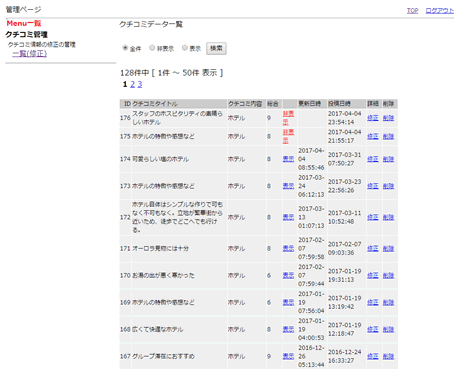Select title スタッフのホスピタリティの素晴らしいホテル
464x369 pixels.
[177, 118]
